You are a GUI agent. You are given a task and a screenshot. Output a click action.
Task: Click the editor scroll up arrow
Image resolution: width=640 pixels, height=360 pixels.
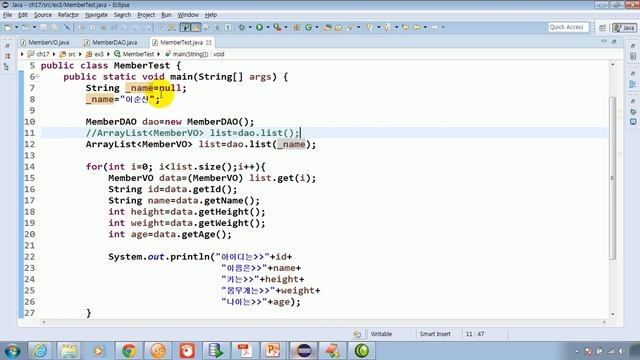(x=613, y=64)
